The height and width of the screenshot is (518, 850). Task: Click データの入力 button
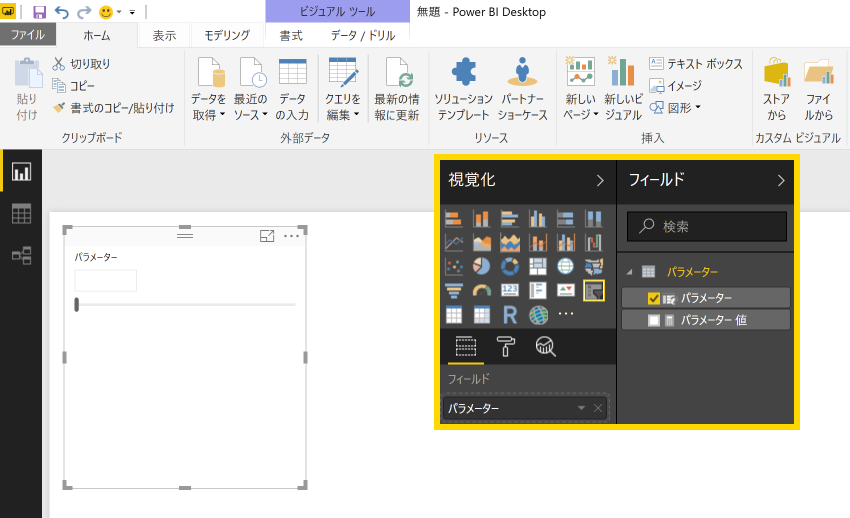coord(292,89)
